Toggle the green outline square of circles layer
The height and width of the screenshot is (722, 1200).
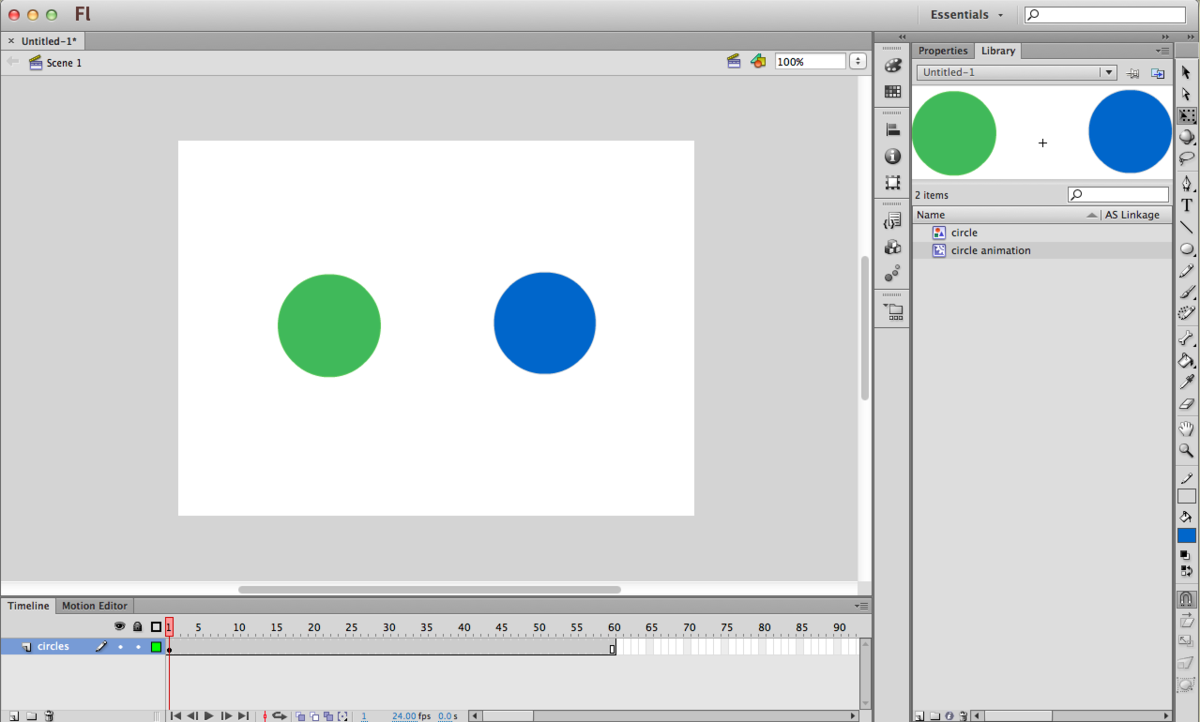[156, 647]
